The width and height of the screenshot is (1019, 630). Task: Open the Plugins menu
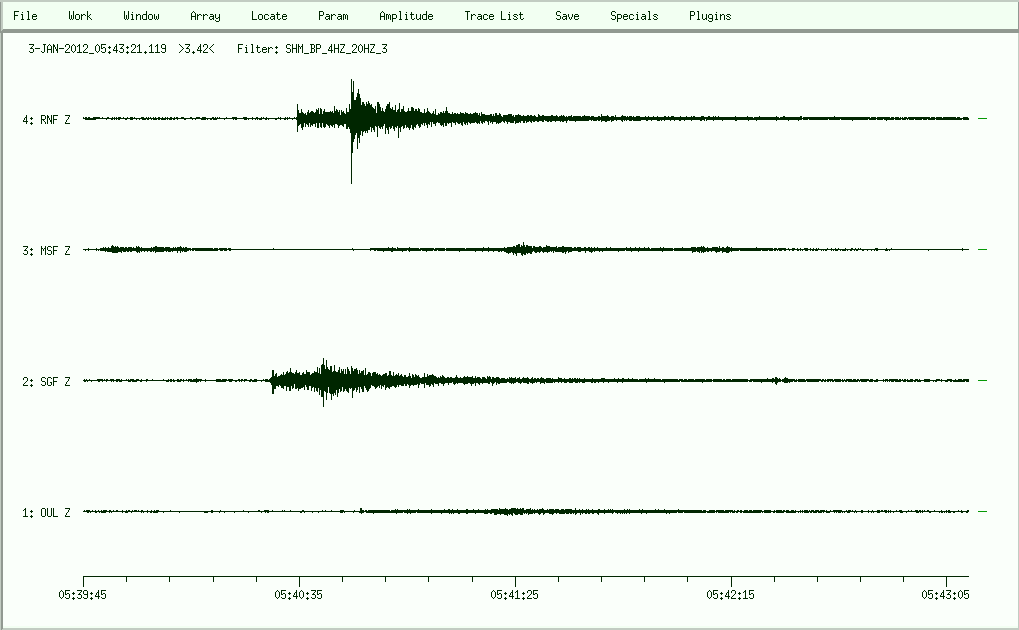(710, 16)
